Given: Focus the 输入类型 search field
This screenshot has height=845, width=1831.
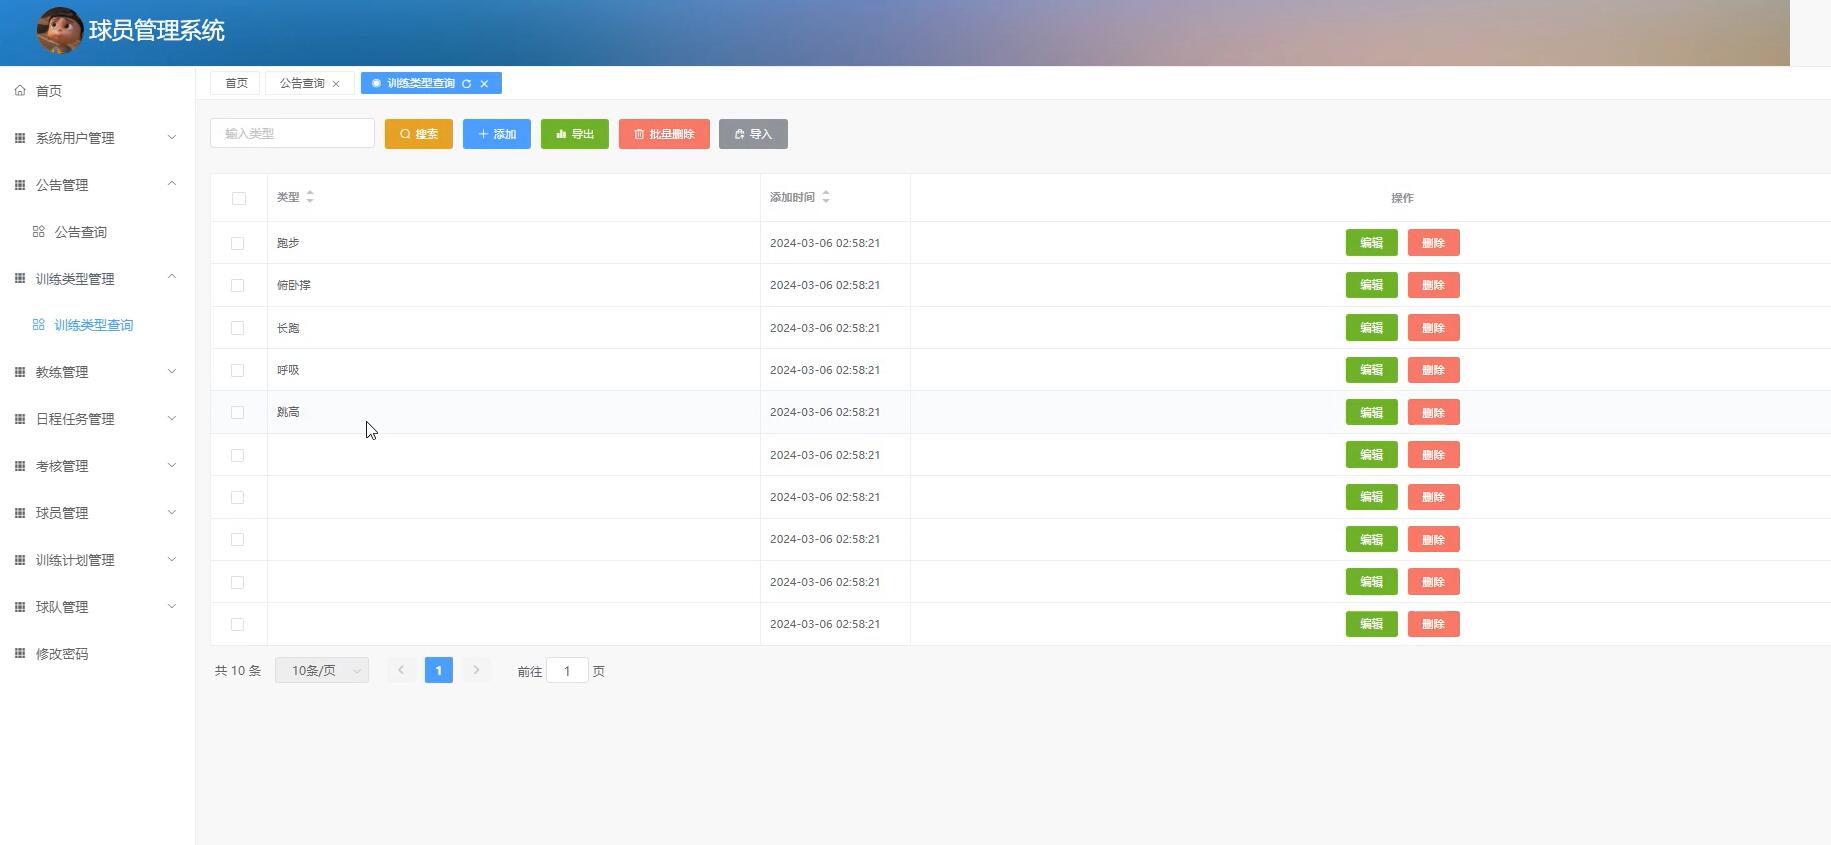Looking at the screenshot, I should tap(292, 133).
